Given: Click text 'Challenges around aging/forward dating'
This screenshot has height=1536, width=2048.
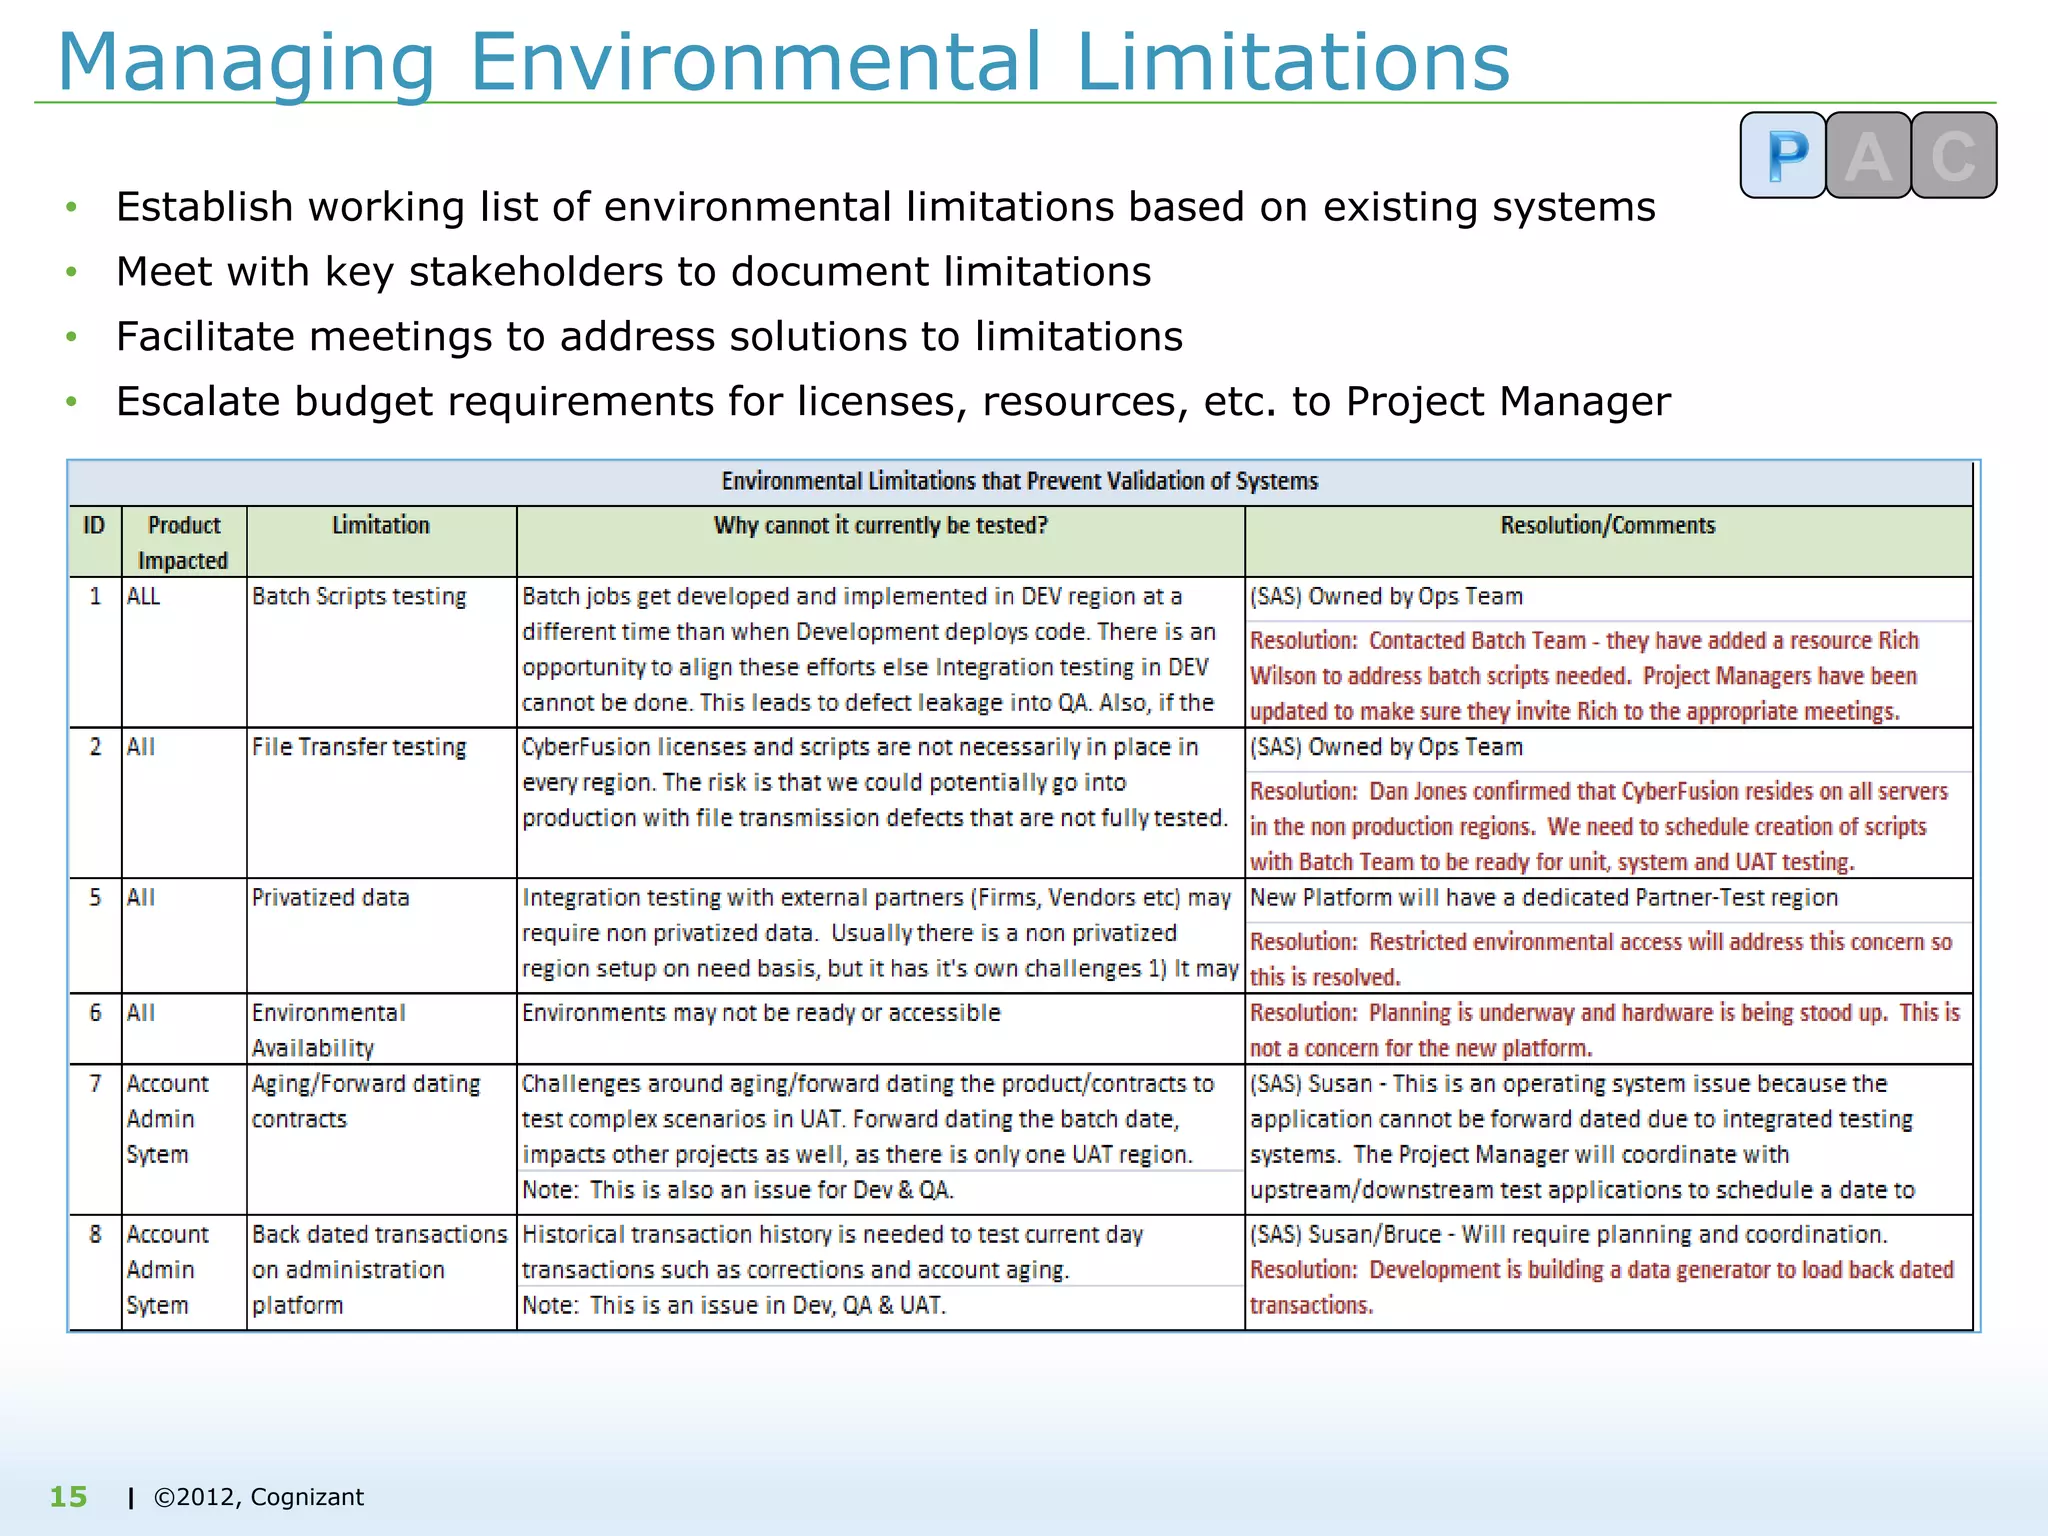Looking at the screenshot, I should tap(868, 1119).
